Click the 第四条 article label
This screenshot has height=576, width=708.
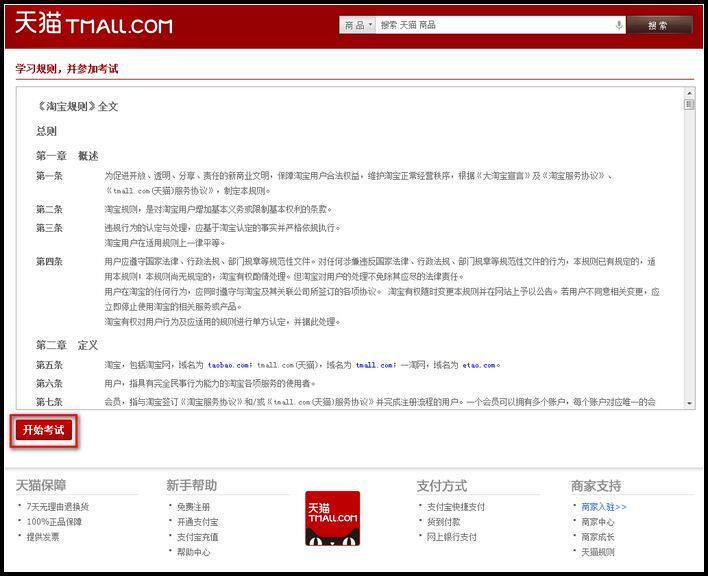click(49, 261)
